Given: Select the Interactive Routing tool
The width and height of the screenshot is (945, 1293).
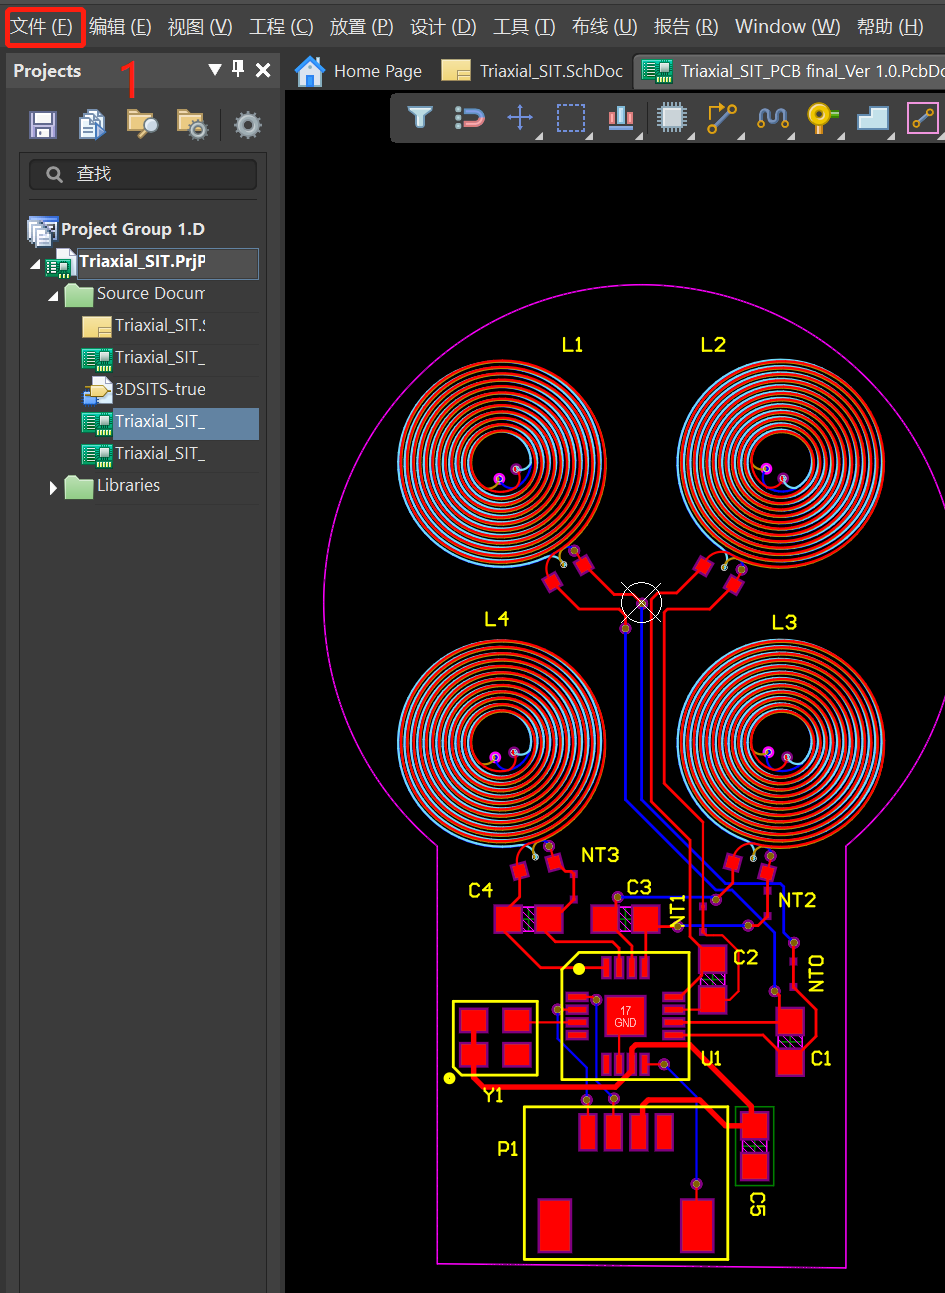Looking at the screenshot, I should 722,118.
